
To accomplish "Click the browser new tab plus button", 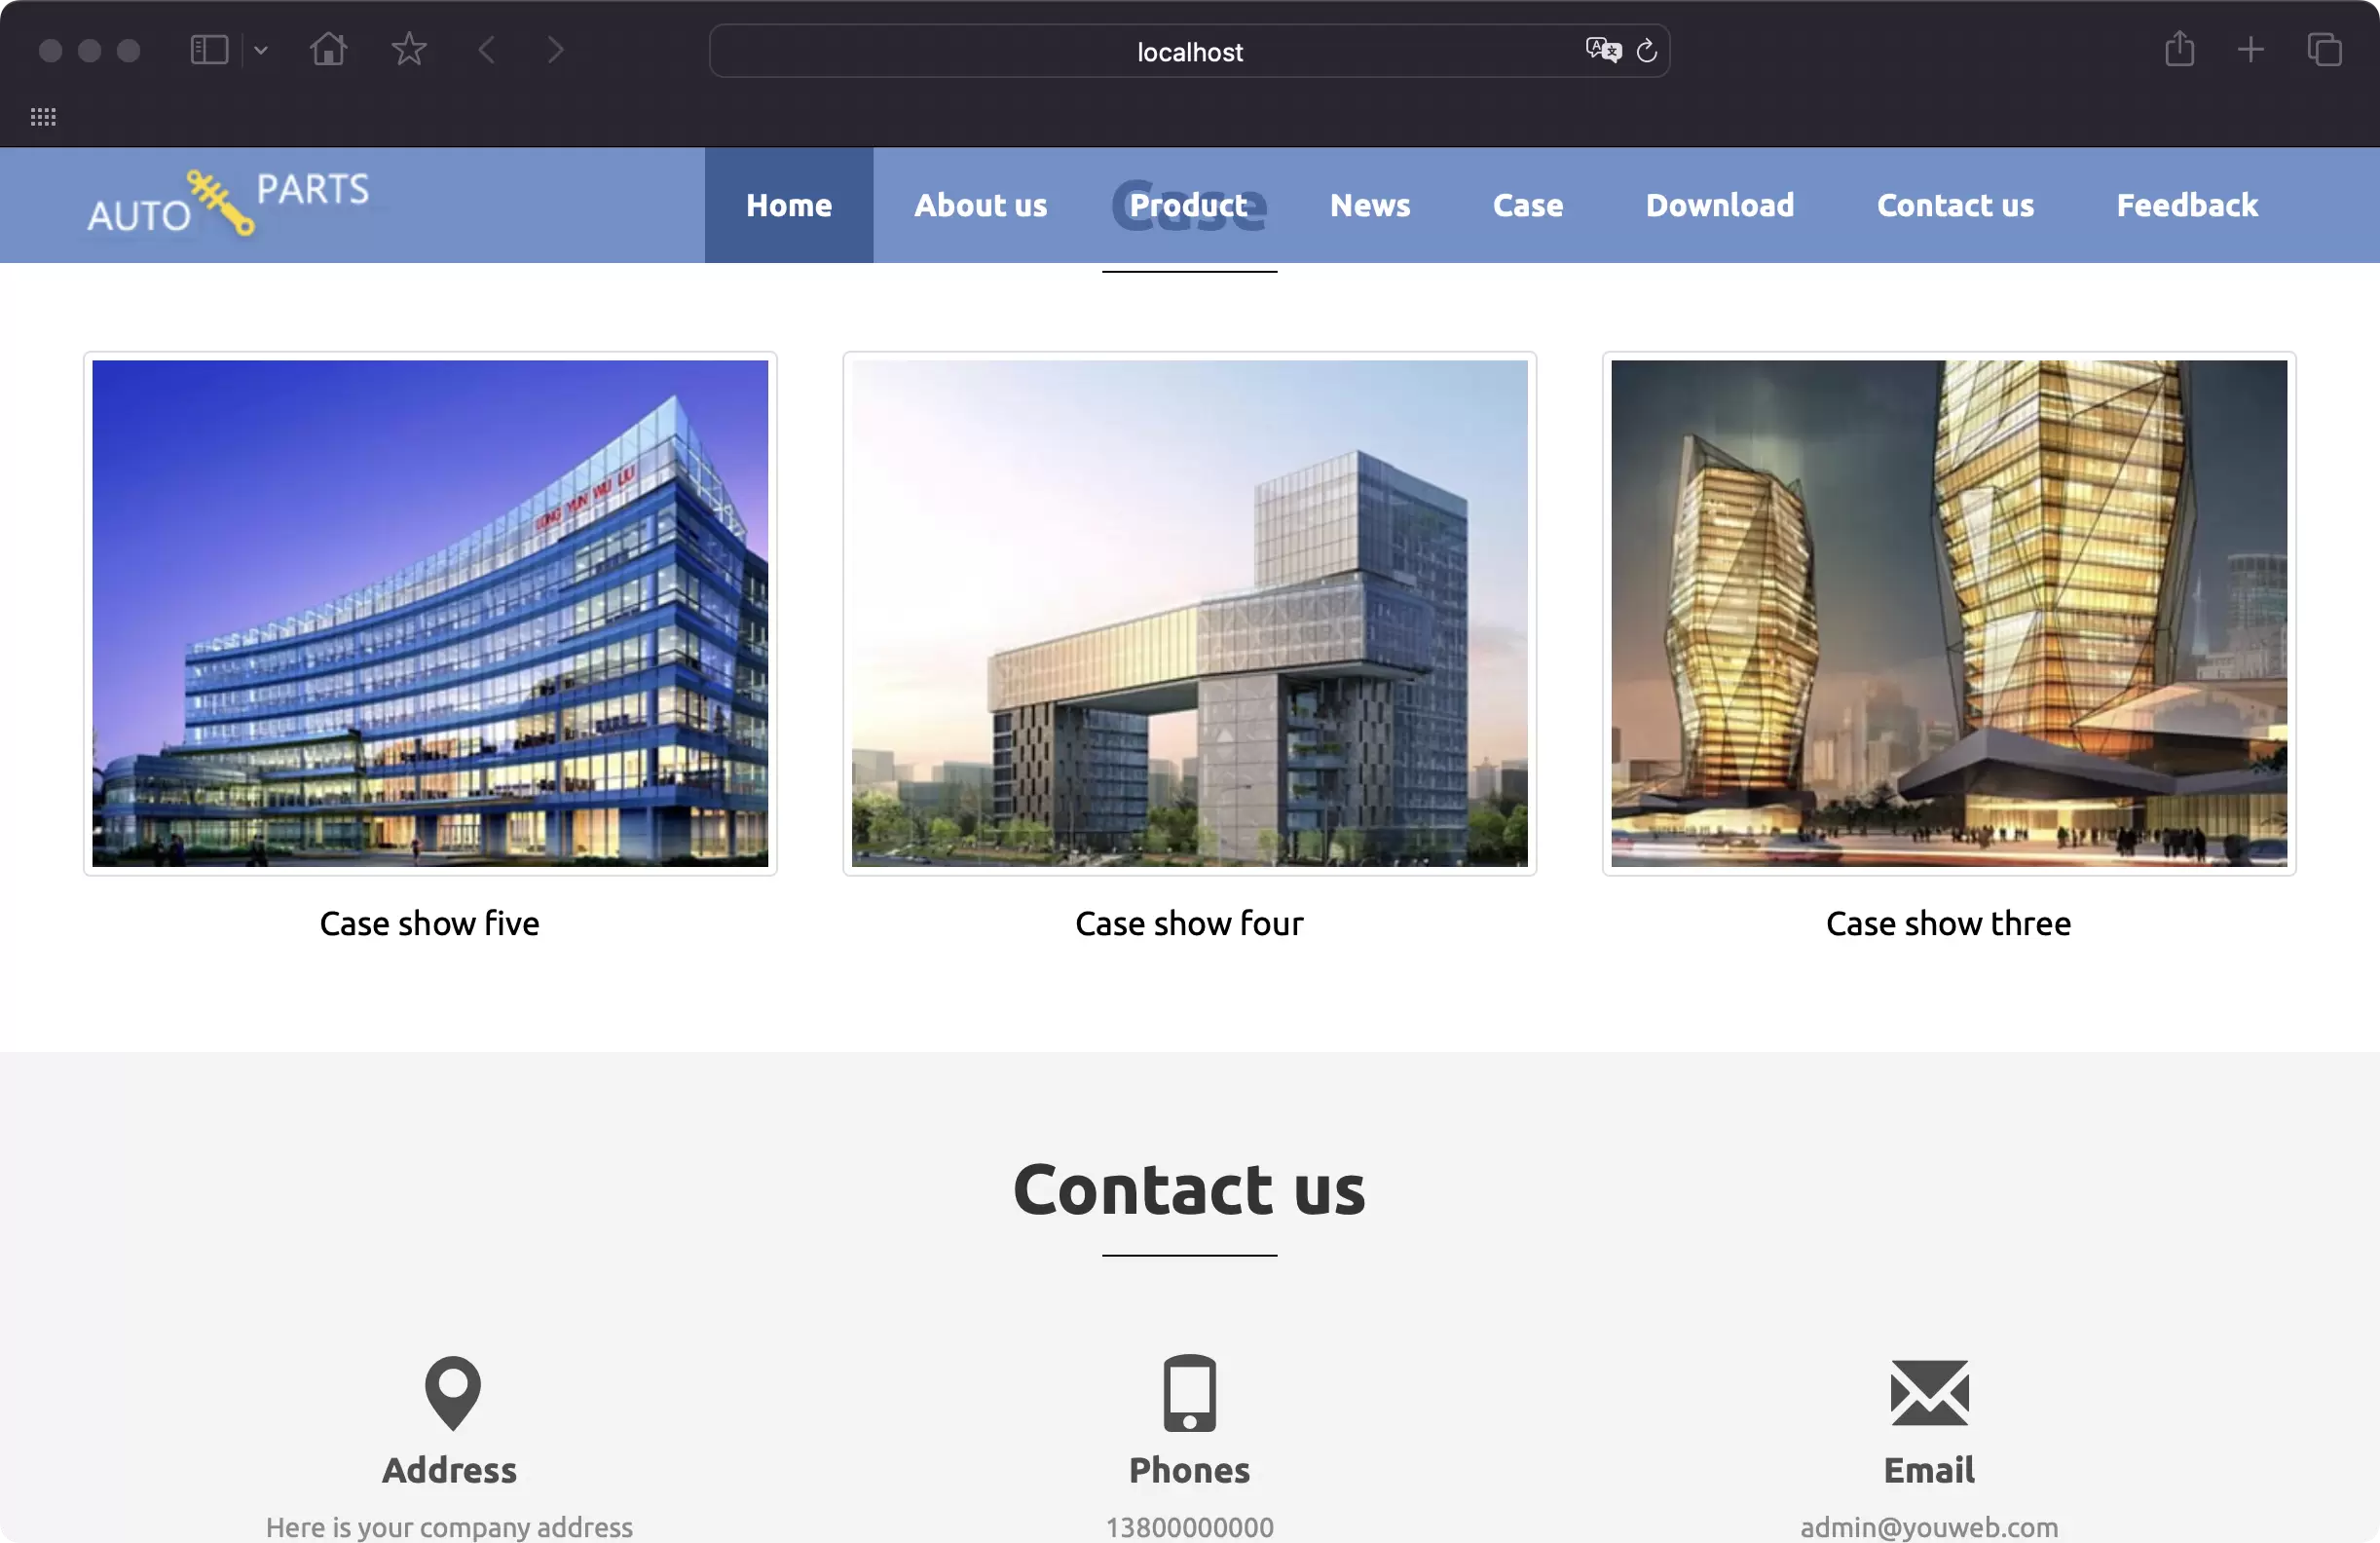I will 2251,49.
